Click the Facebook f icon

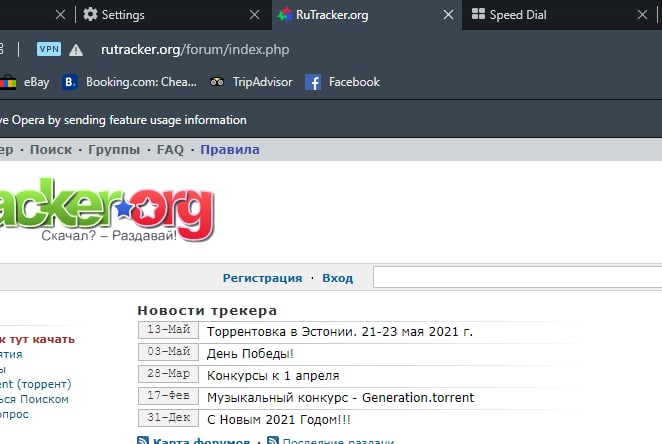pos(313,82)
